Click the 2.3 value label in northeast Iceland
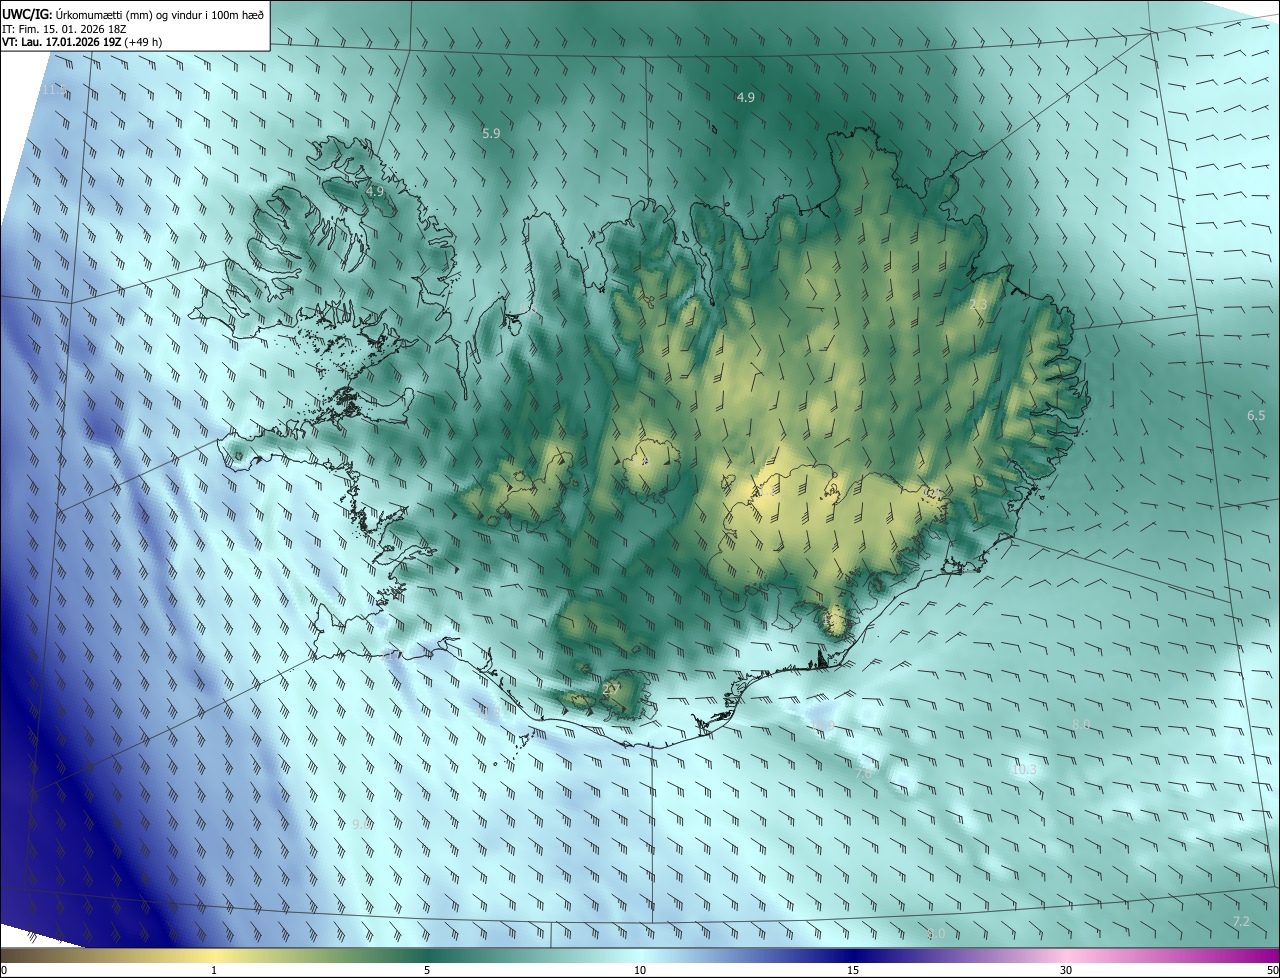The height and width of the screenshot is (978, 1280). coord(978,304)
